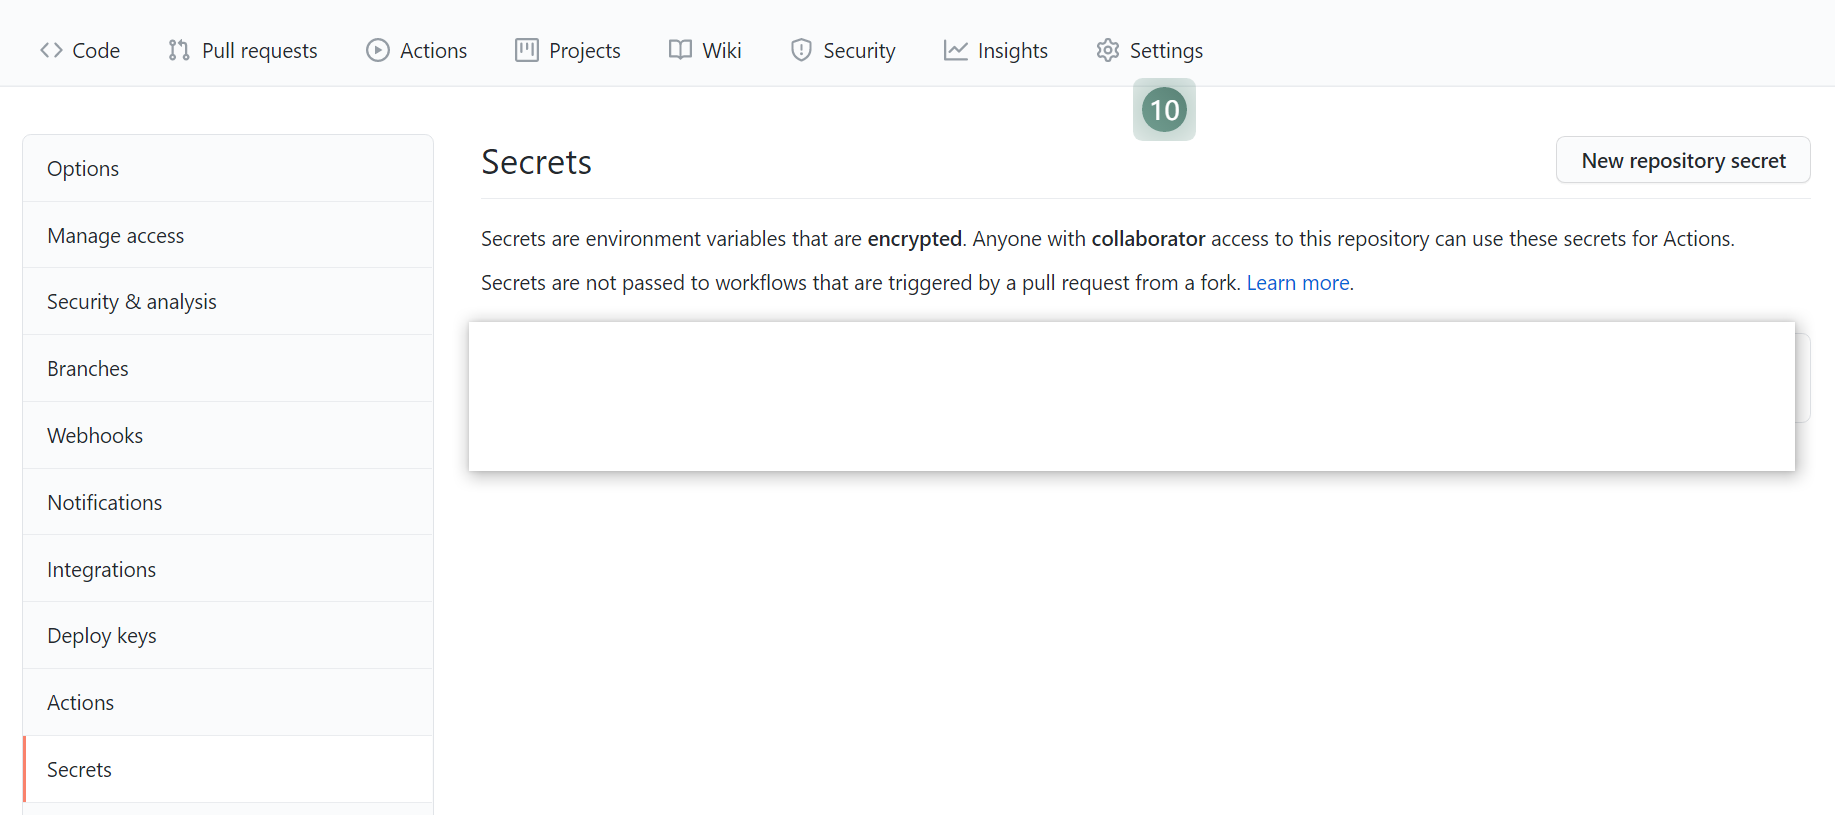1835x815 pixels.
Task: Open Manage access settings
Action: point(228,236)
